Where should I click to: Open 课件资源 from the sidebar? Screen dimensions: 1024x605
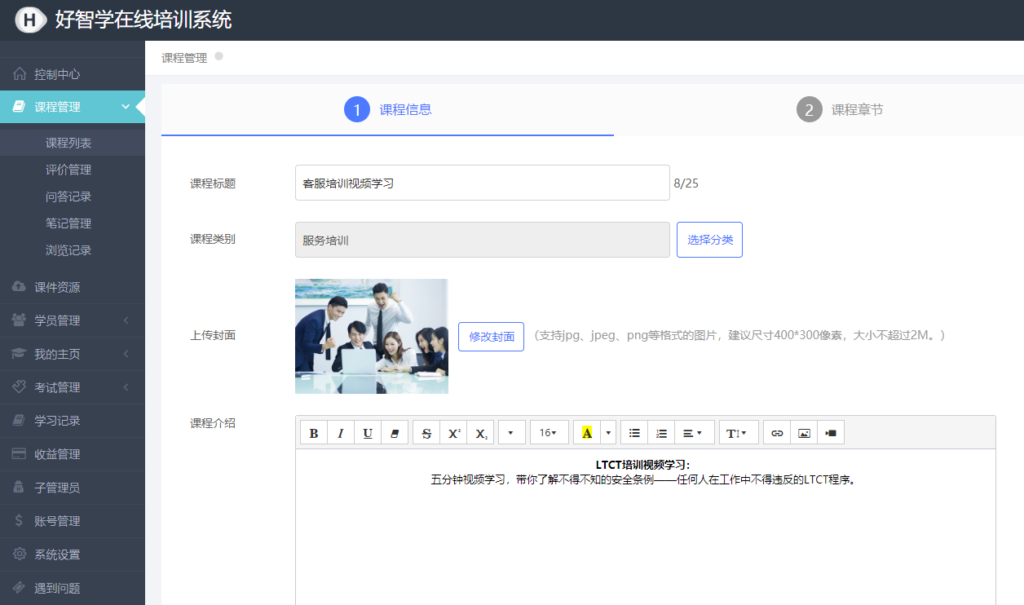click(72, 287)
